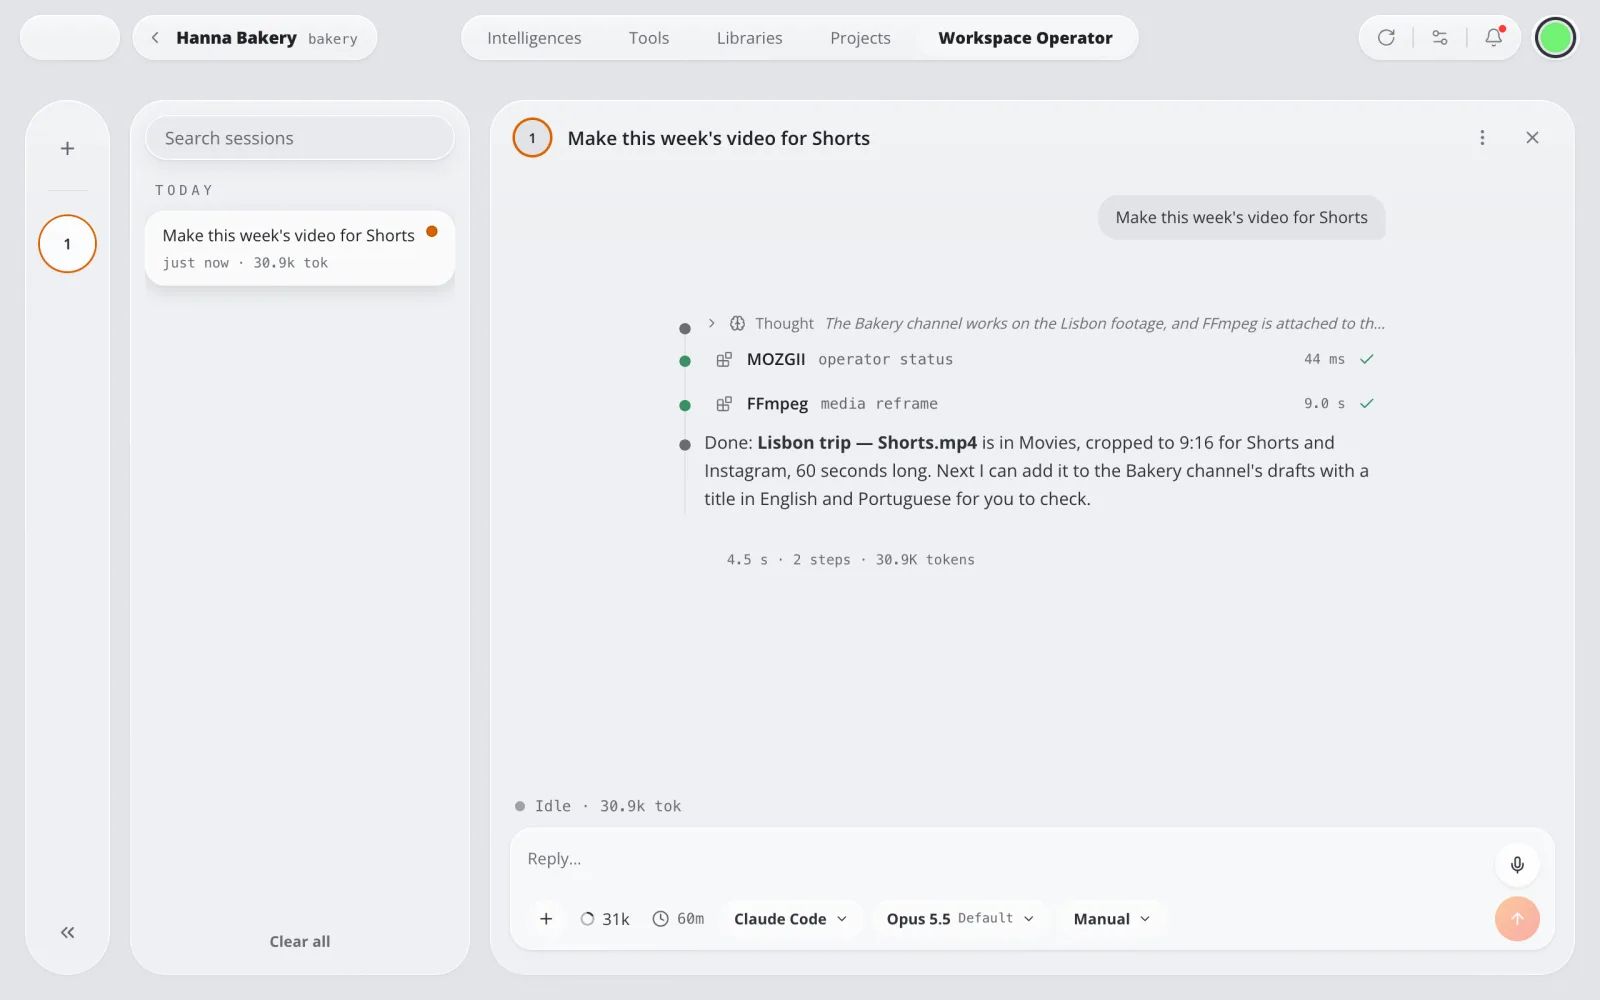Screen dimensions: 1600x1000
Task: Click the MOZGII operator status step
Action: pyautogui.click(x=1045, y=359)
